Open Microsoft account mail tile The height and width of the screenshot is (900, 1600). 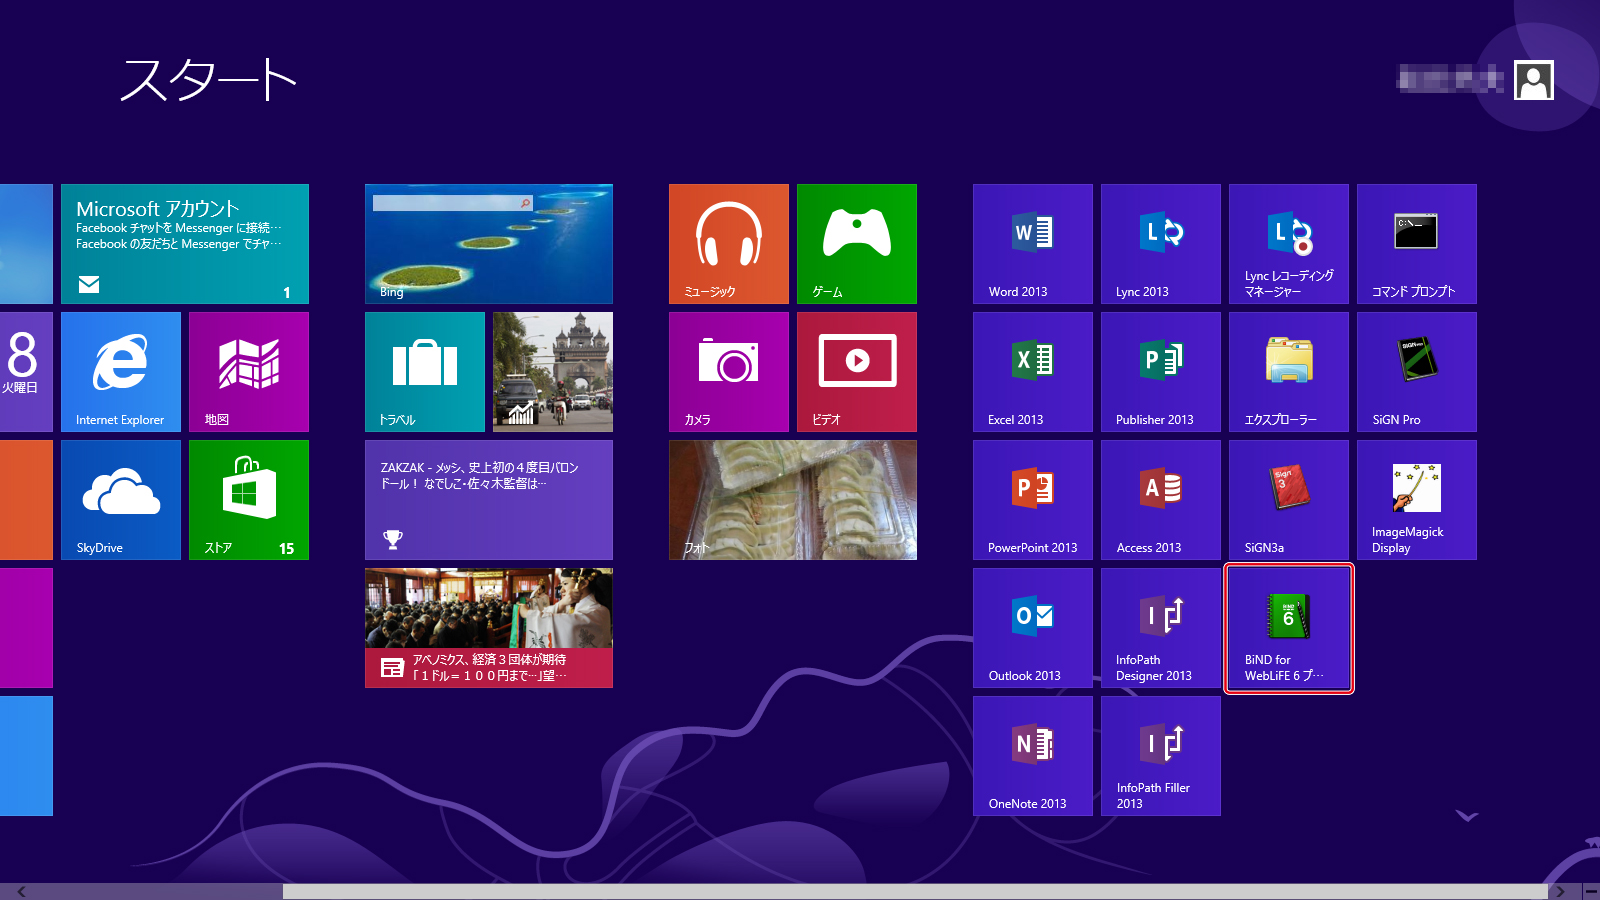coord(185,244)
